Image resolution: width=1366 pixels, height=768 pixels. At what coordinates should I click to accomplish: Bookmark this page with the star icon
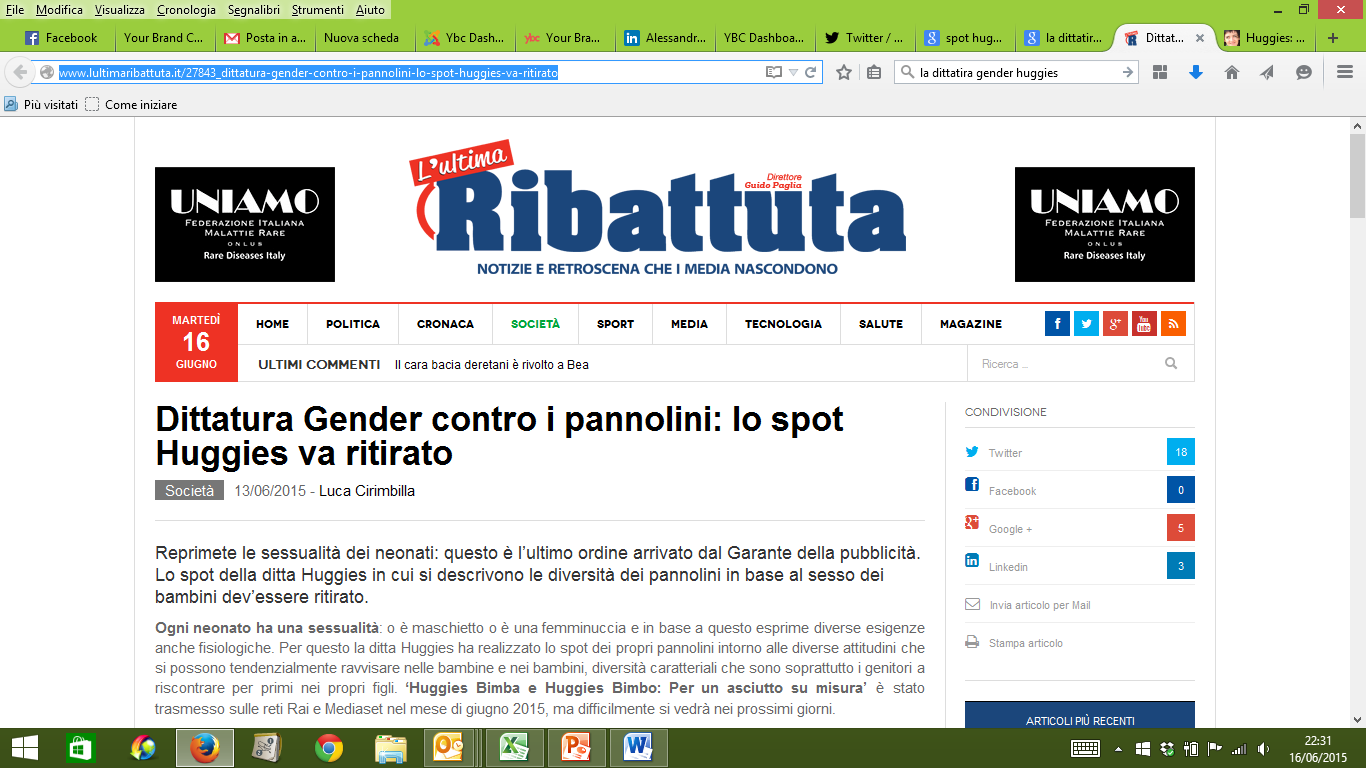[844, 72]
